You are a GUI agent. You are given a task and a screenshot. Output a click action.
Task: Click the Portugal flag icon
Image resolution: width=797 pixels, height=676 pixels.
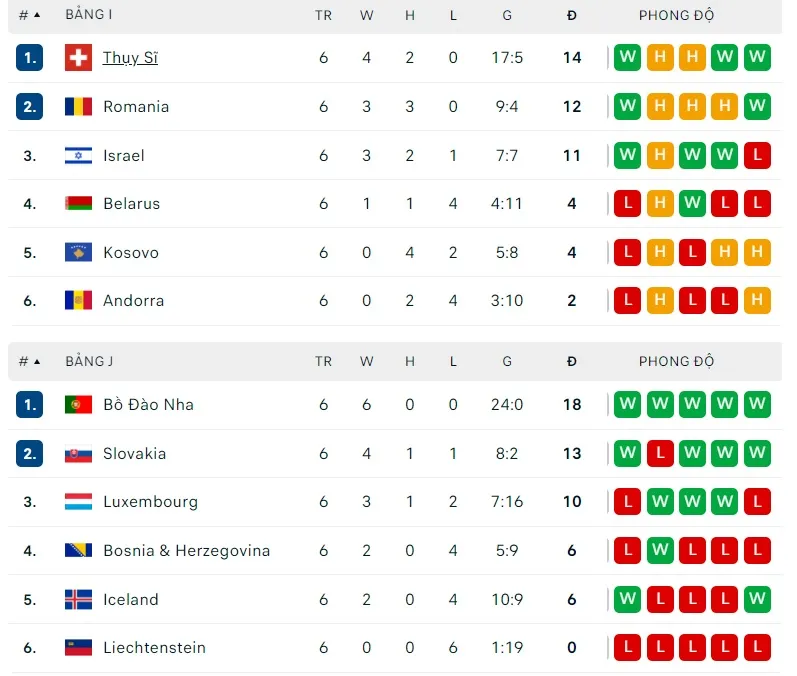point(78,405)
